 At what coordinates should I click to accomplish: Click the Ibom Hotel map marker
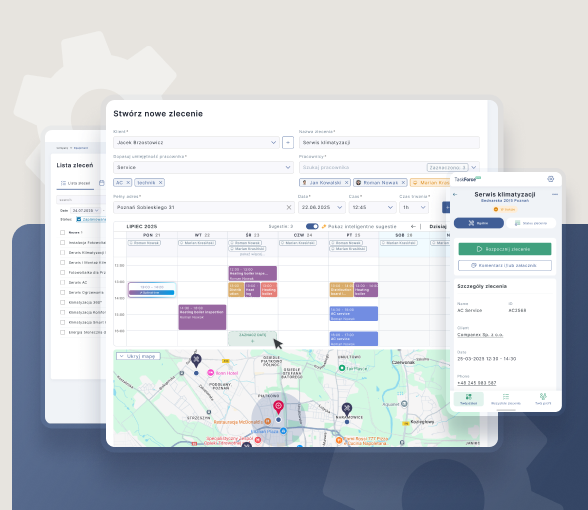point(211,373)
